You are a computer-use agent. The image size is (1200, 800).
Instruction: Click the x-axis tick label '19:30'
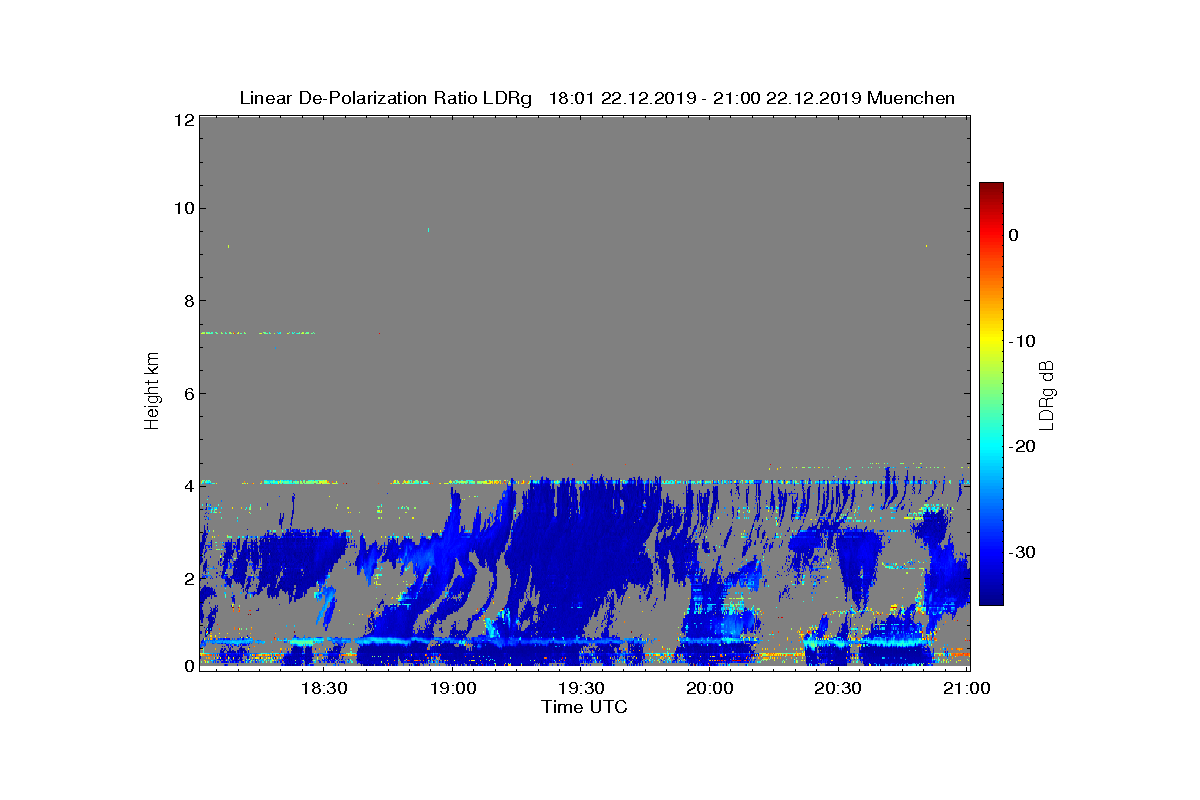click(581, 688)
